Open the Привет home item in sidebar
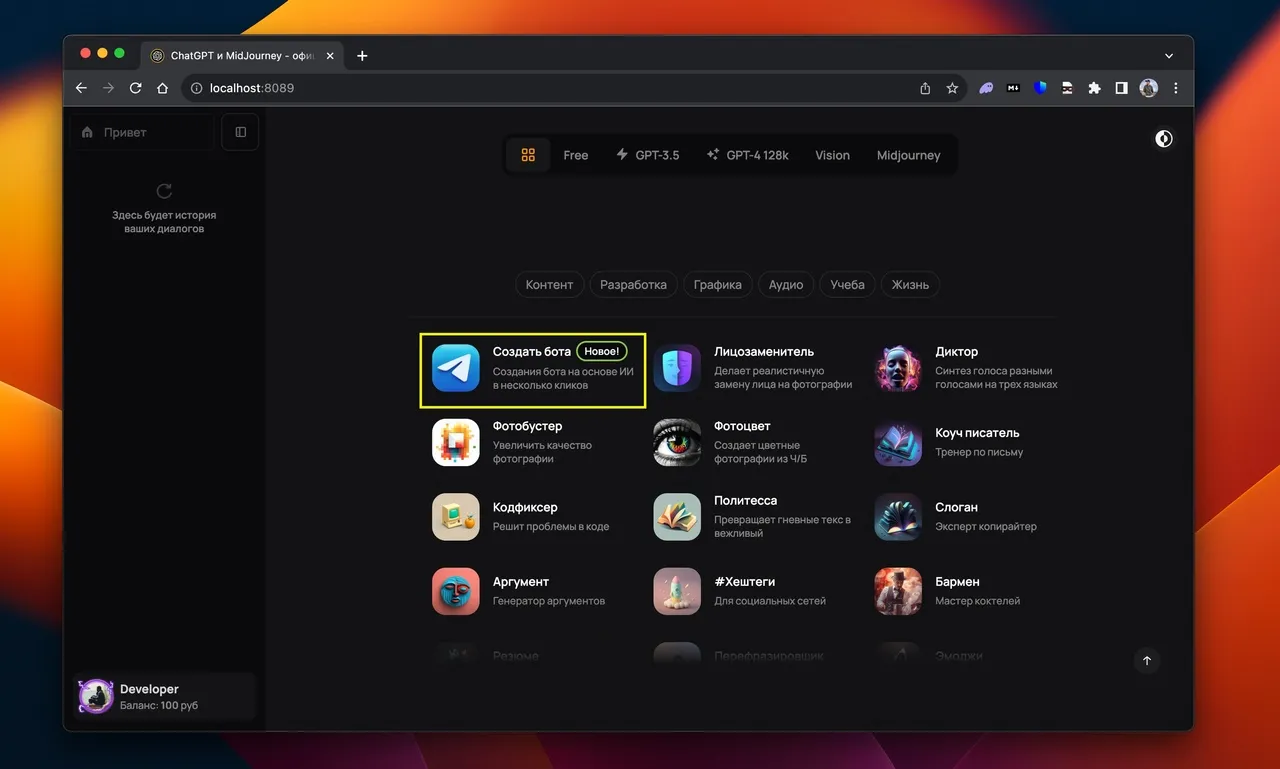The width and height of the screenshot is (1280, 769). click(141, 132)
